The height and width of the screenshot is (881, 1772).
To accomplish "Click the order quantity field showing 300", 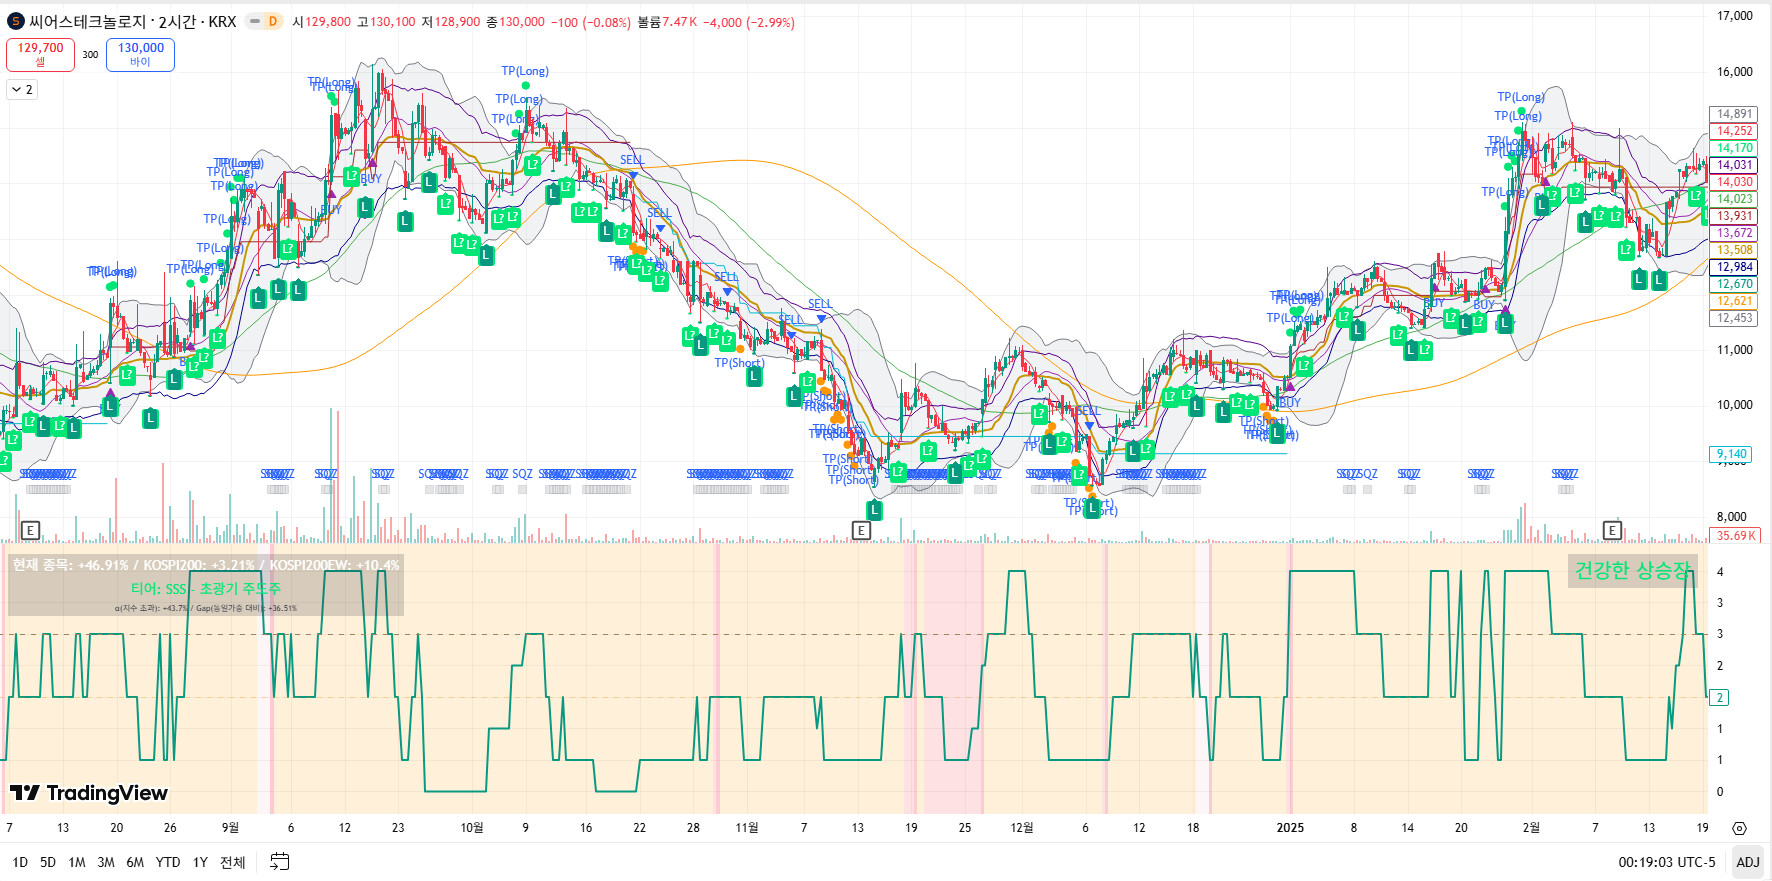I will (x=90, y=55).
